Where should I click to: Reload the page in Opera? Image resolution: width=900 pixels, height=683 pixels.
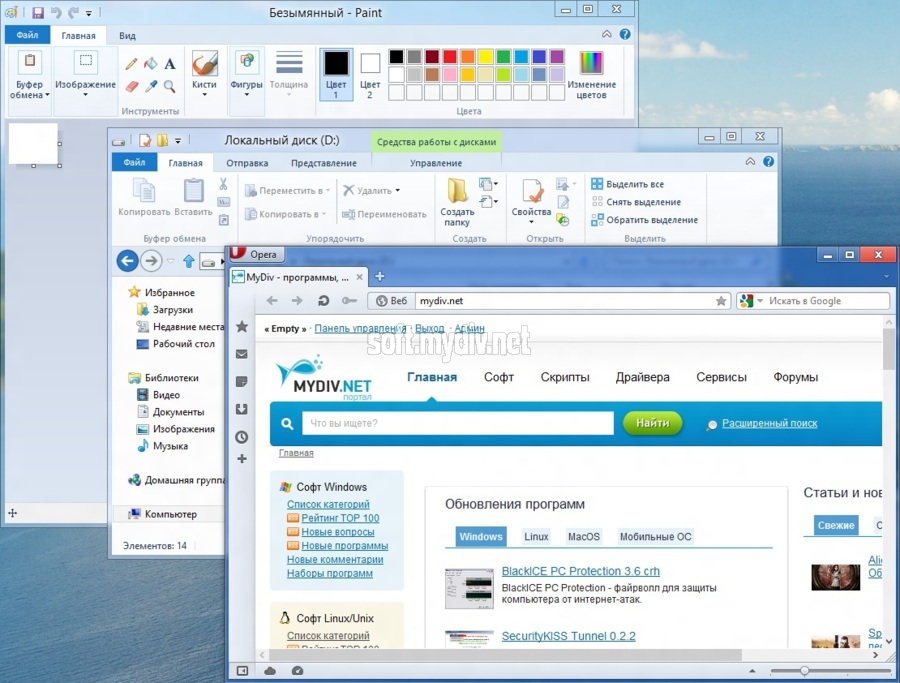[324, 301]
